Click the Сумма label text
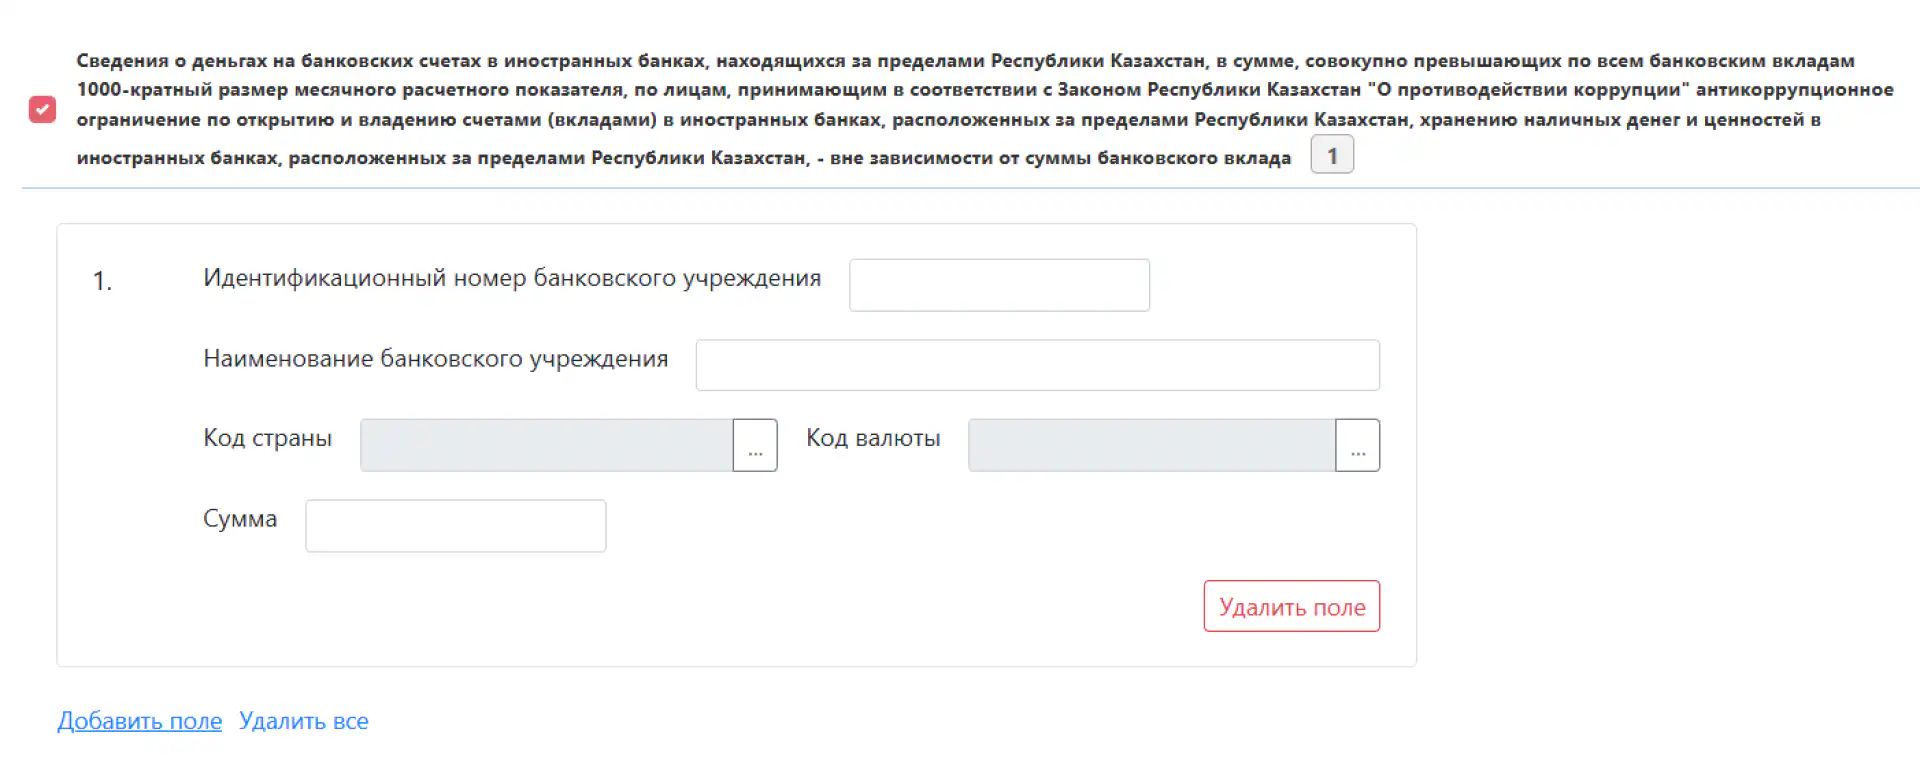 coord(240,519)
